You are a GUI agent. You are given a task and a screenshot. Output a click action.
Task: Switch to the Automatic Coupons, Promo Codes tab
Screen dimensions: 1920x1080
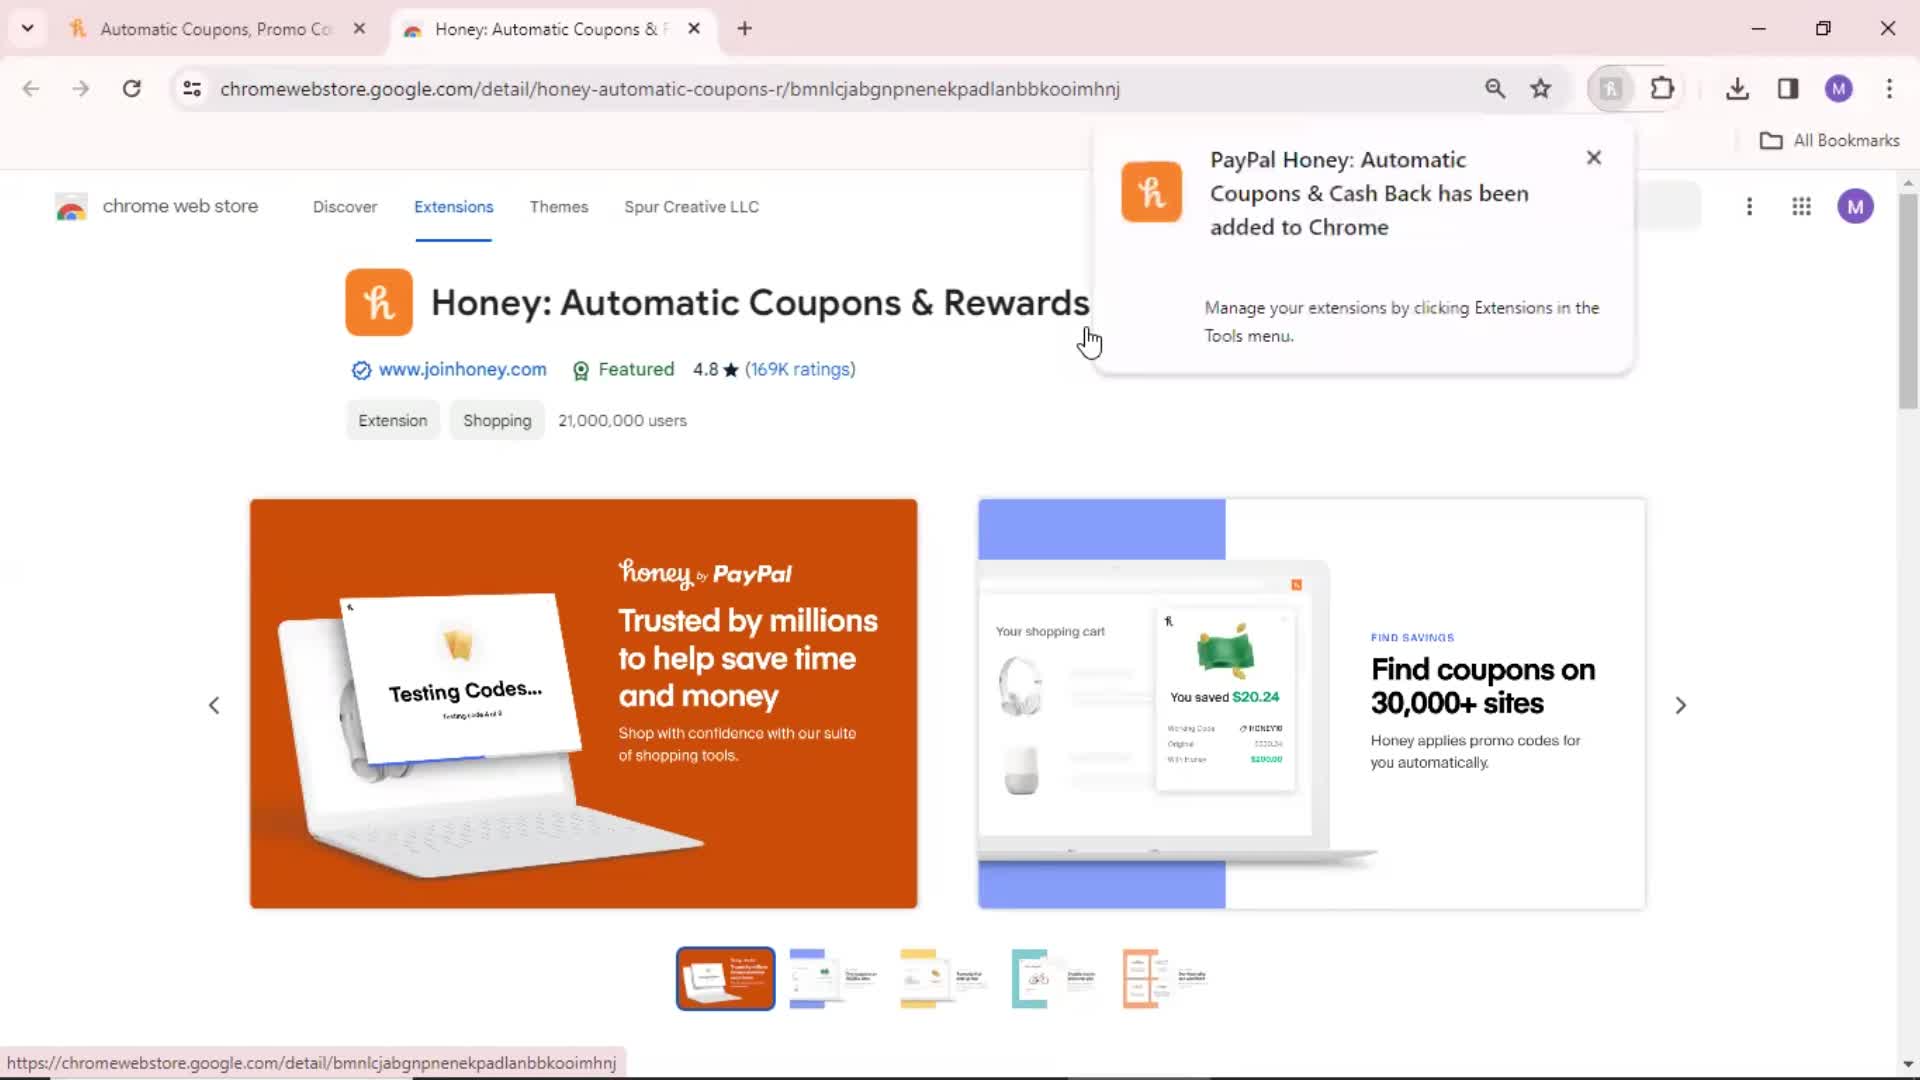point(214,29)
